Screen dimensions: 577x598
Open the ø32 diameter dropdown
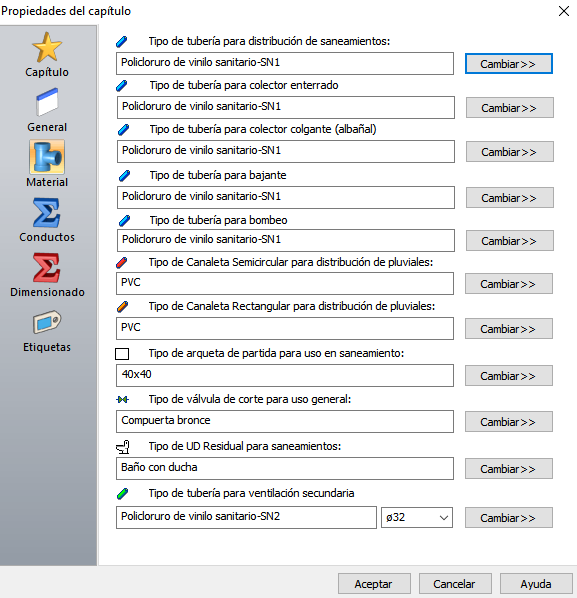click(x=417, y=518)
